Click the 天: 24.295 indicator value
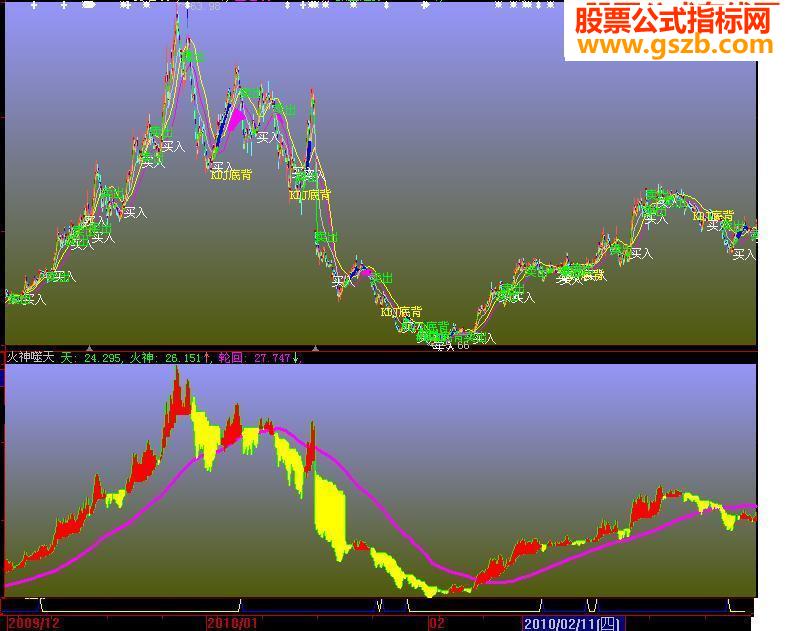Screen dimensions: 792x631 pyautogui.click(x=90, y=358)
